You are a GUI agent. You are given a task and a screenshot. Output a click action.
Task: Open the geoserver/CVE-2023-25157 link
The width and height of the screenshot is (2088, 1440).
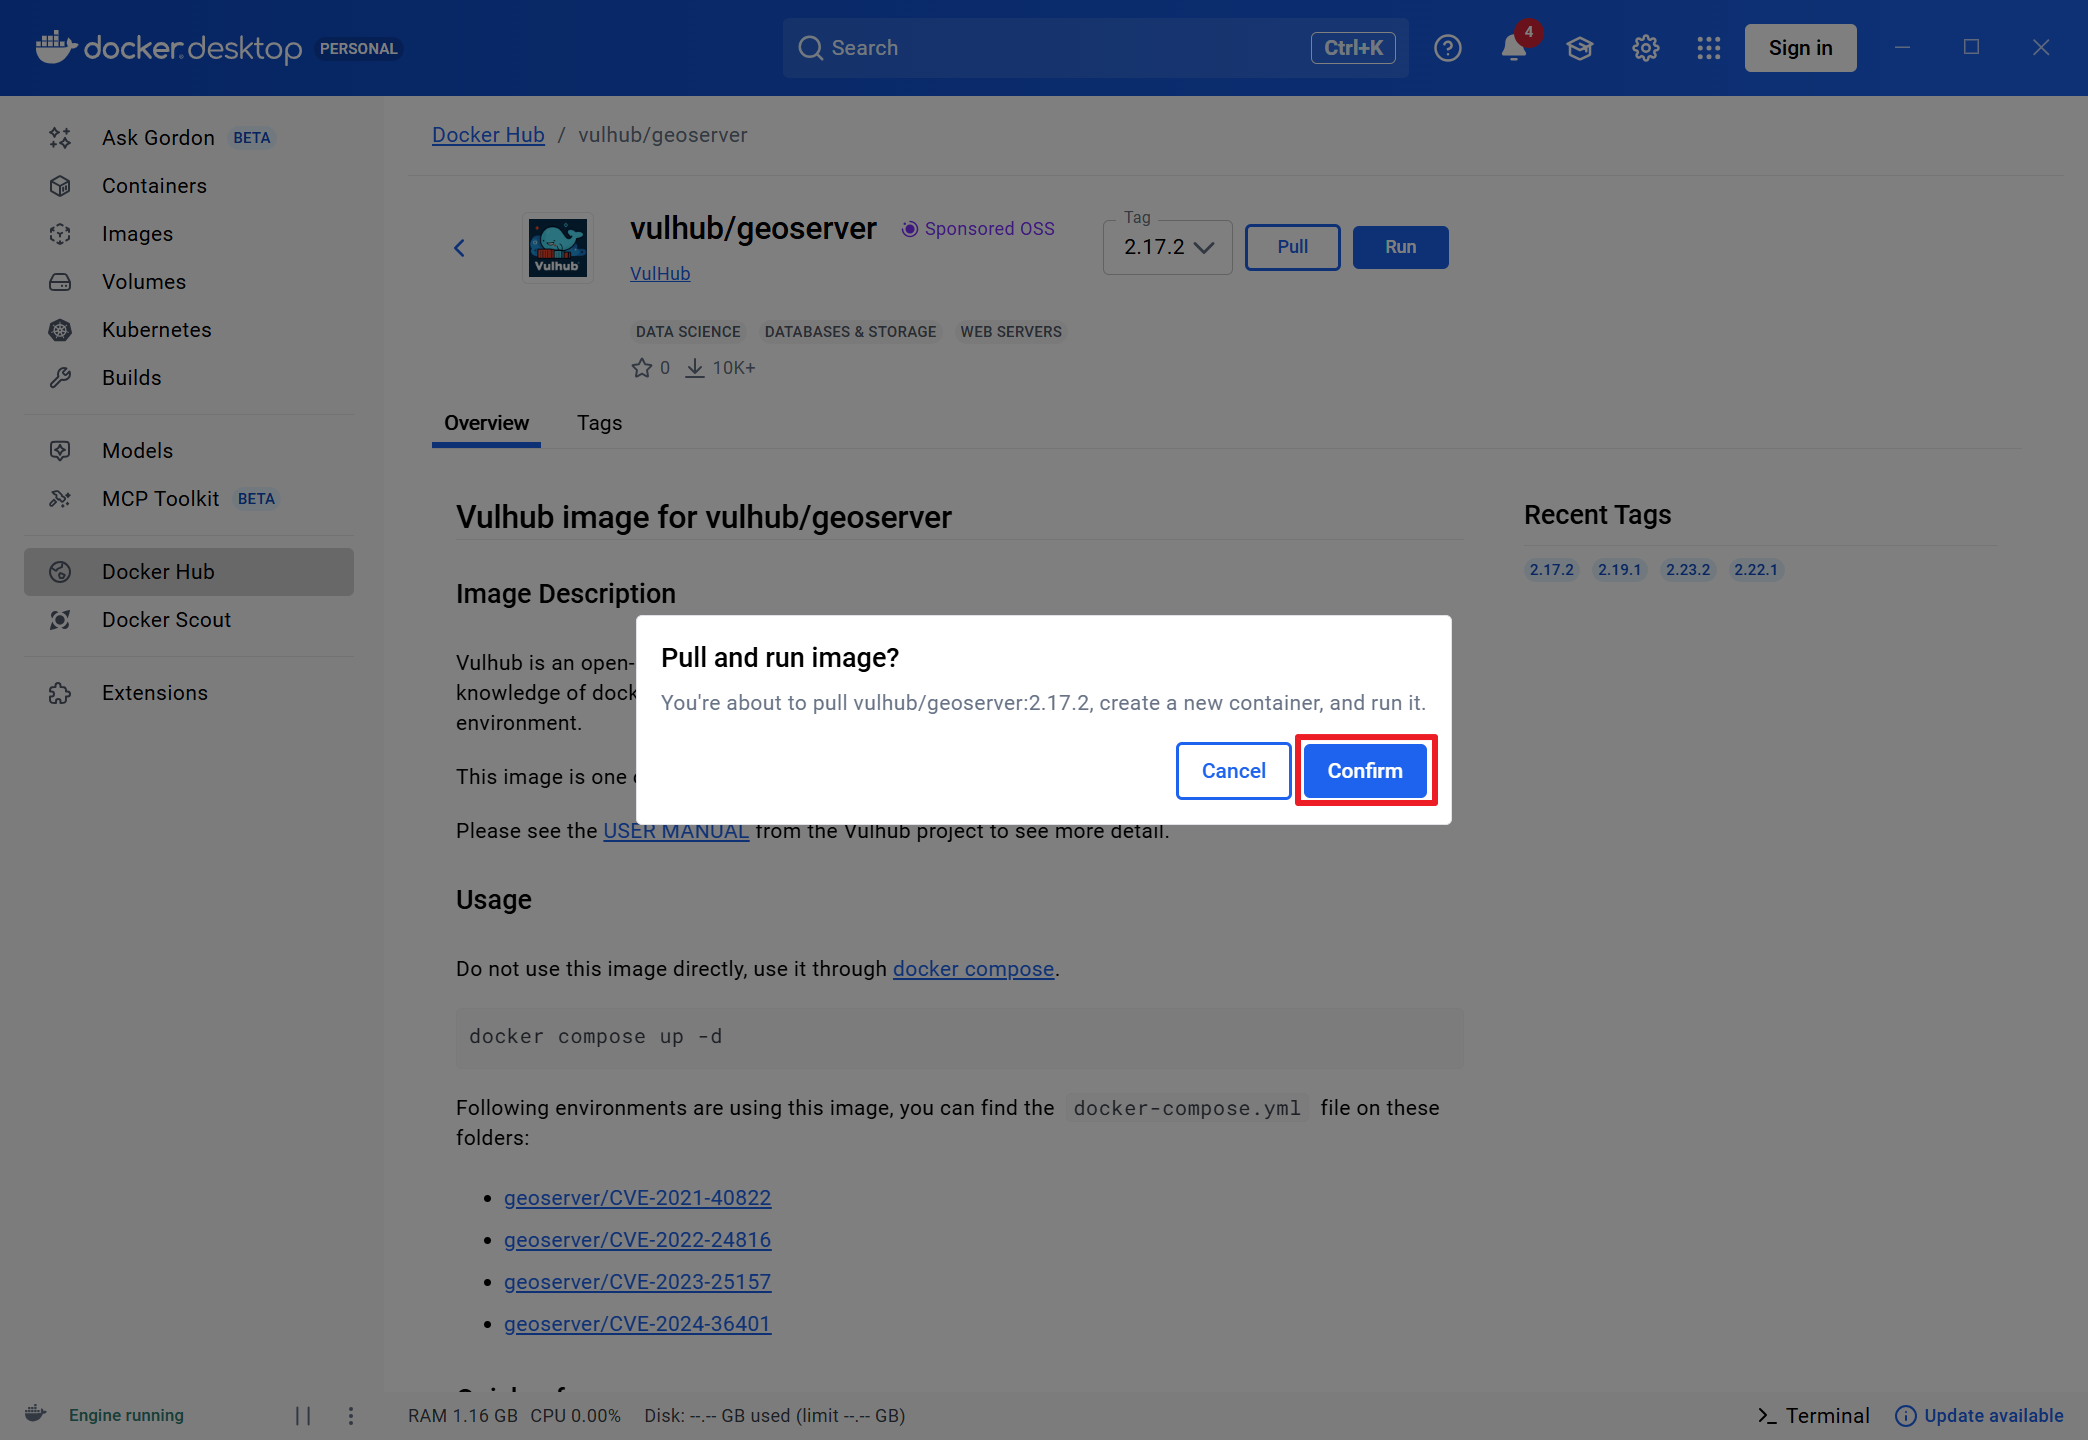(x=637, y=1282)
